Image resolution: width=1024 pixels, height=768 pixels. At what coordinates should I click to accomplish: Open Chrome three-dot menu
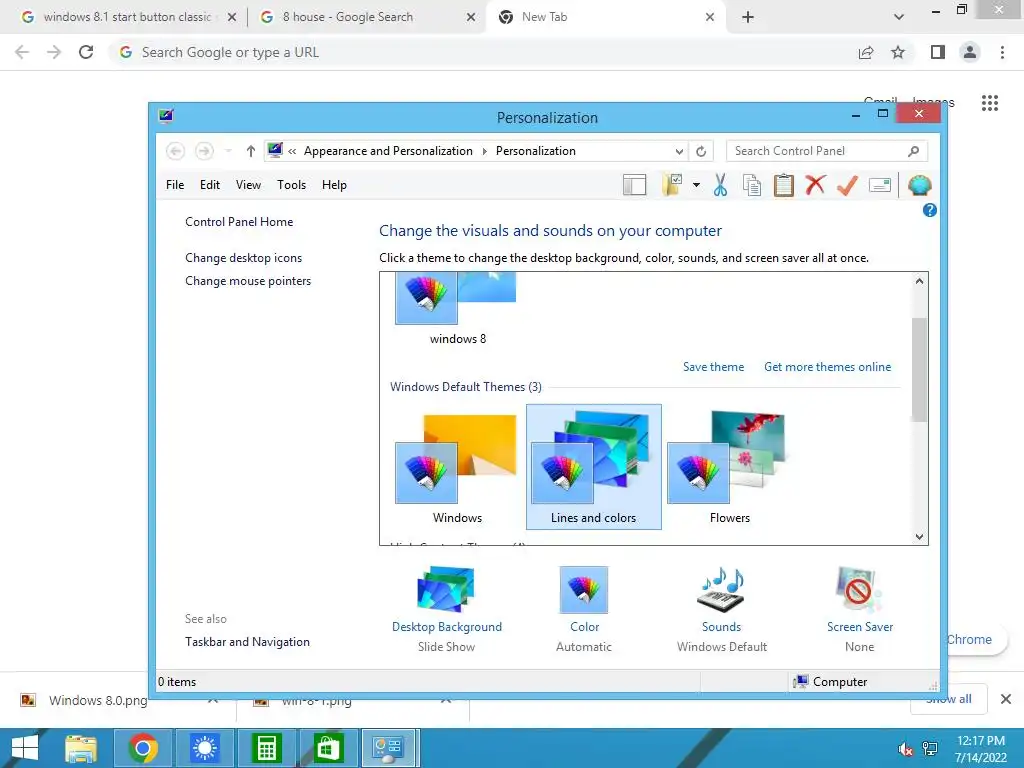[1002, 52]
